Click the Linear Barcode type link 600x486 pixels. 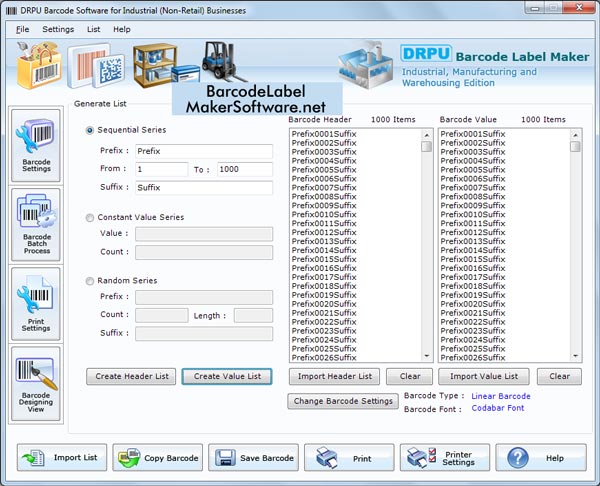501,396
